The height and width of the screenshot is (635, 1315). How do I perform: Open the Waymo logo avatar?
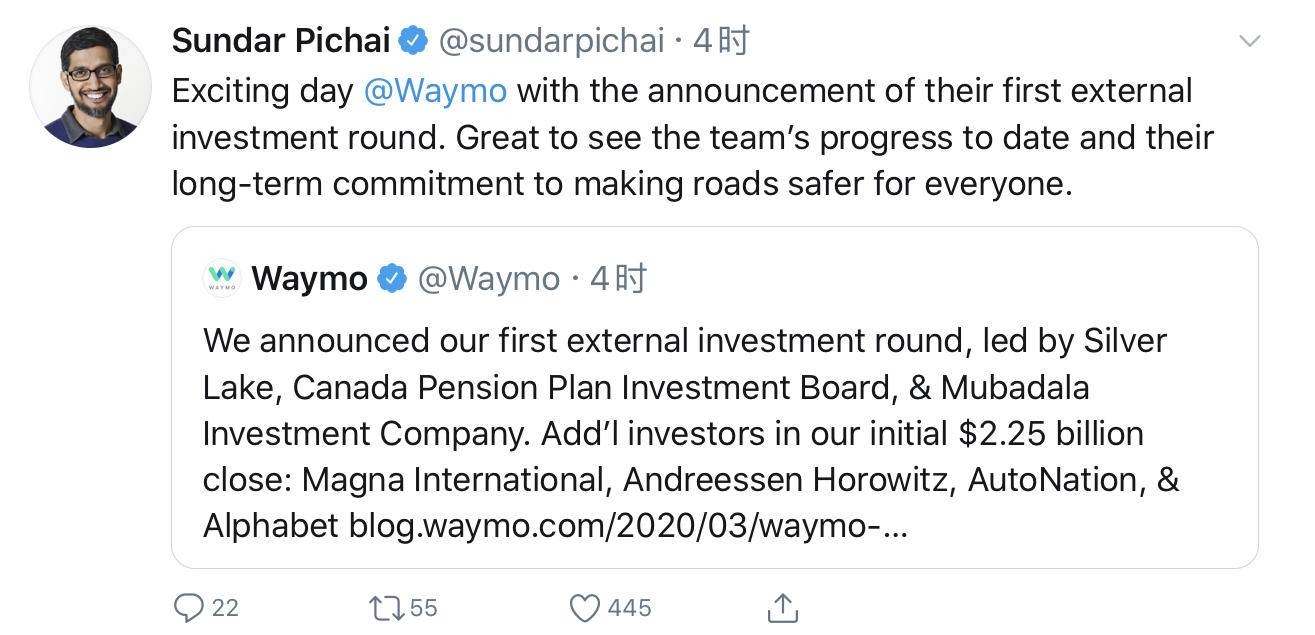pos(222,278)
